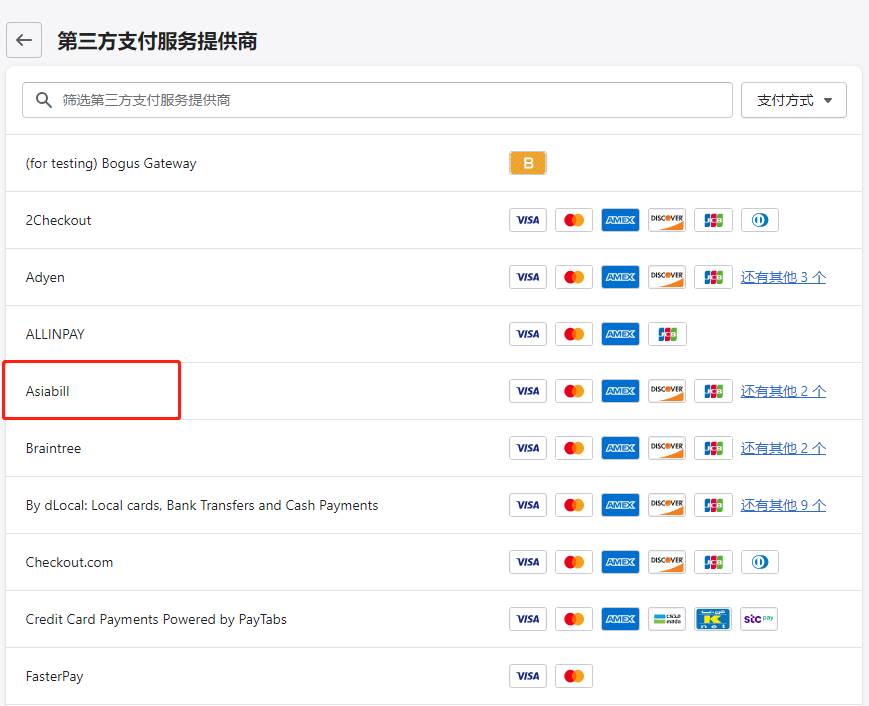Image resolution: width=869 pixels, height=706 pixels.
Task: Open the Adyen provider
Action: click(x=45, y=278)
